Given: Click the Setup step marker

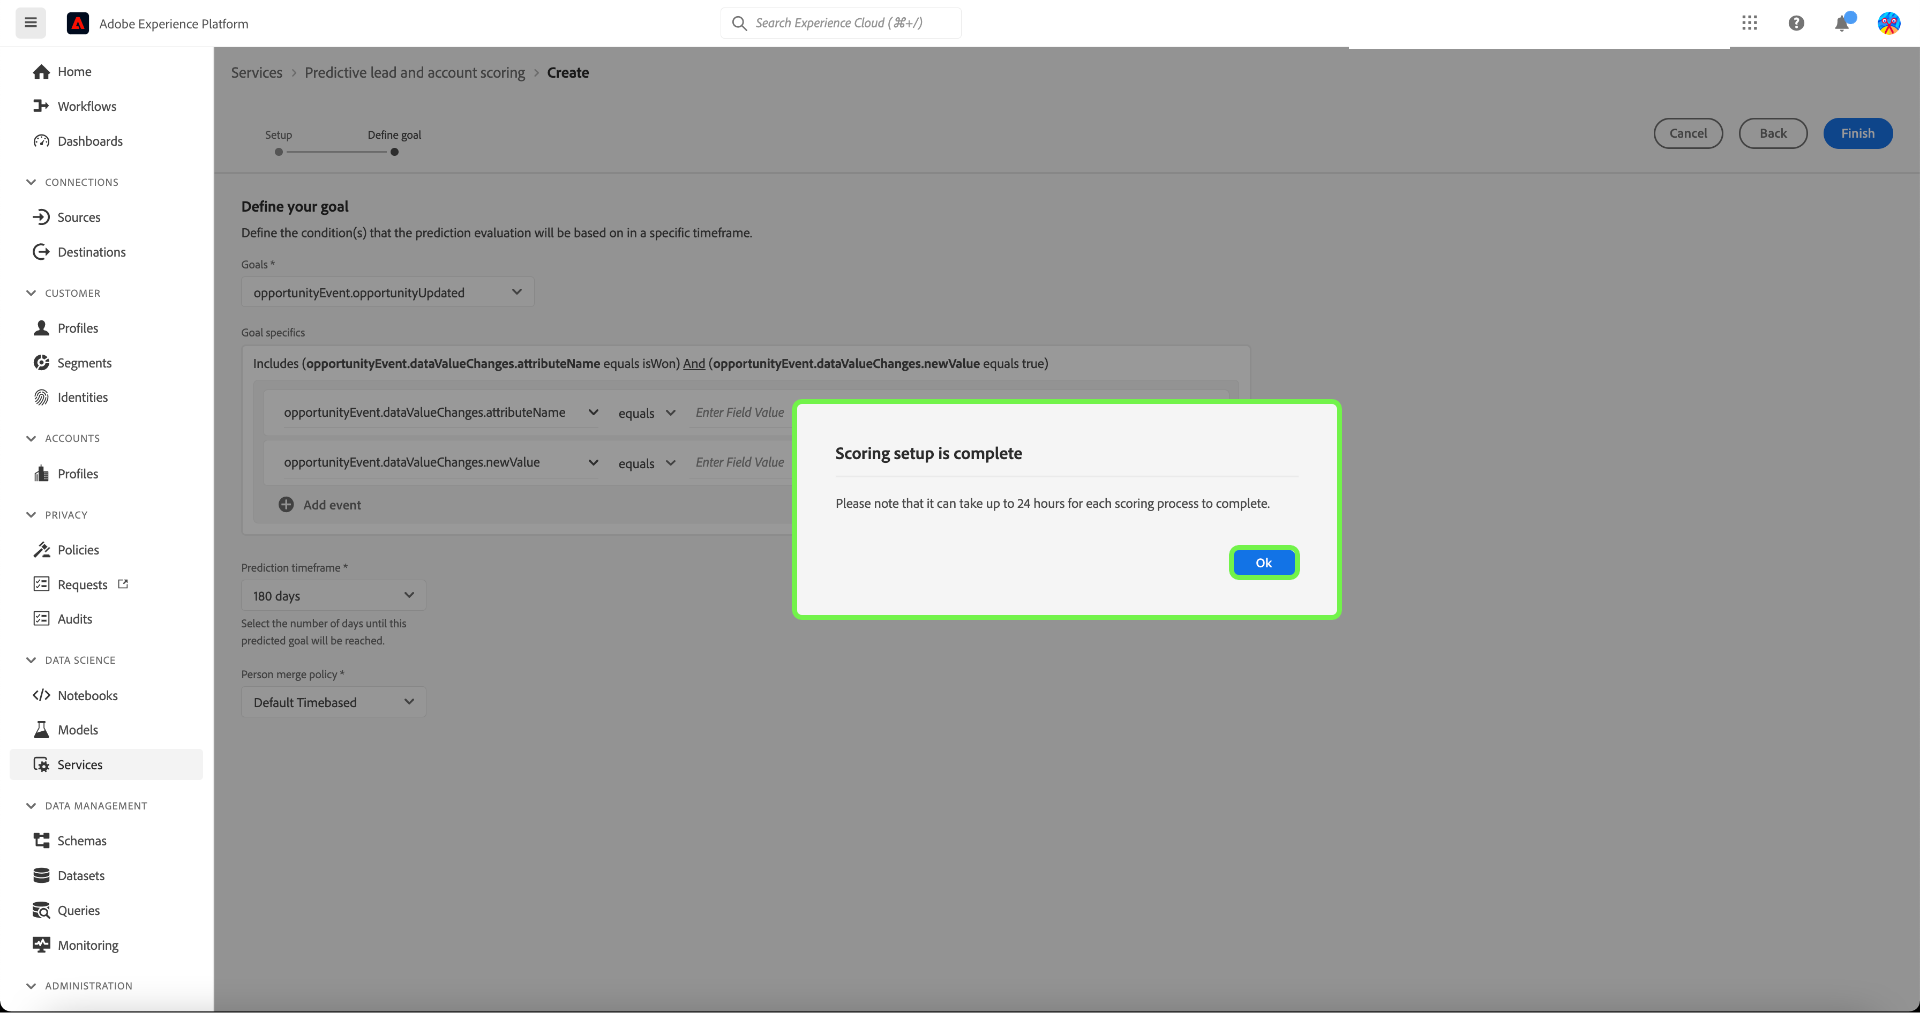Looking at the screenshot, I should pos(279,152).
